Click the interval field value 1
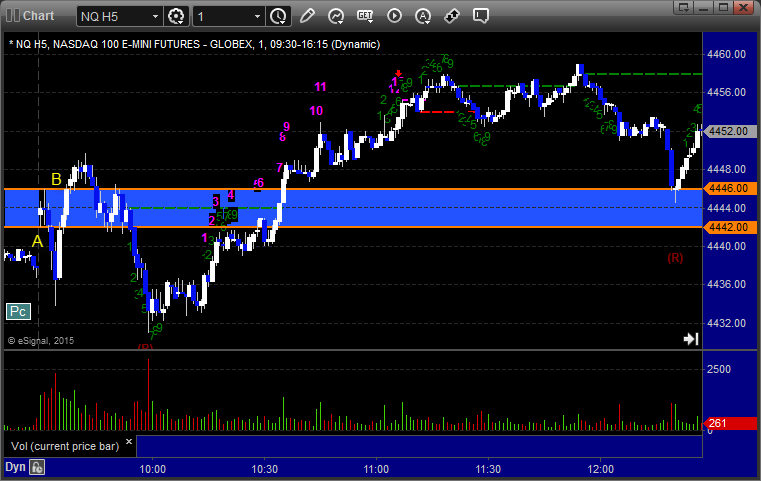This screenshot has width=761, height=481. [x=223, y=17]
